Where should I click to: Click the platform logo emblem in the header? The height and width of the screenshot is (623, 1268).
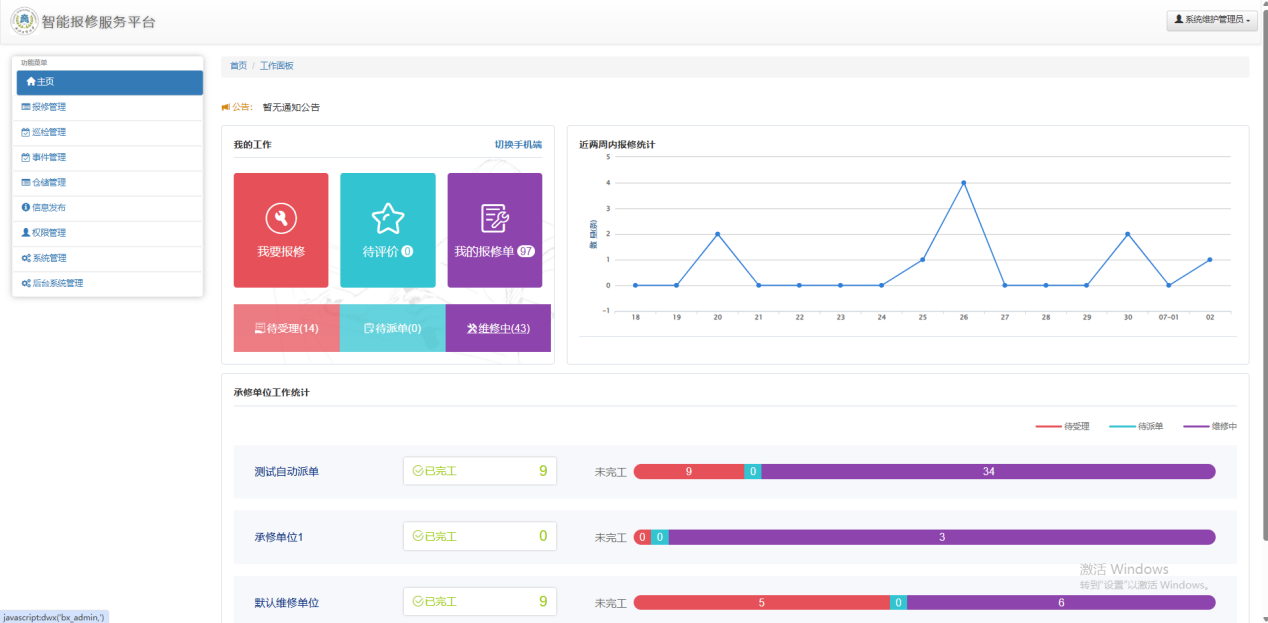pos(24,21)
